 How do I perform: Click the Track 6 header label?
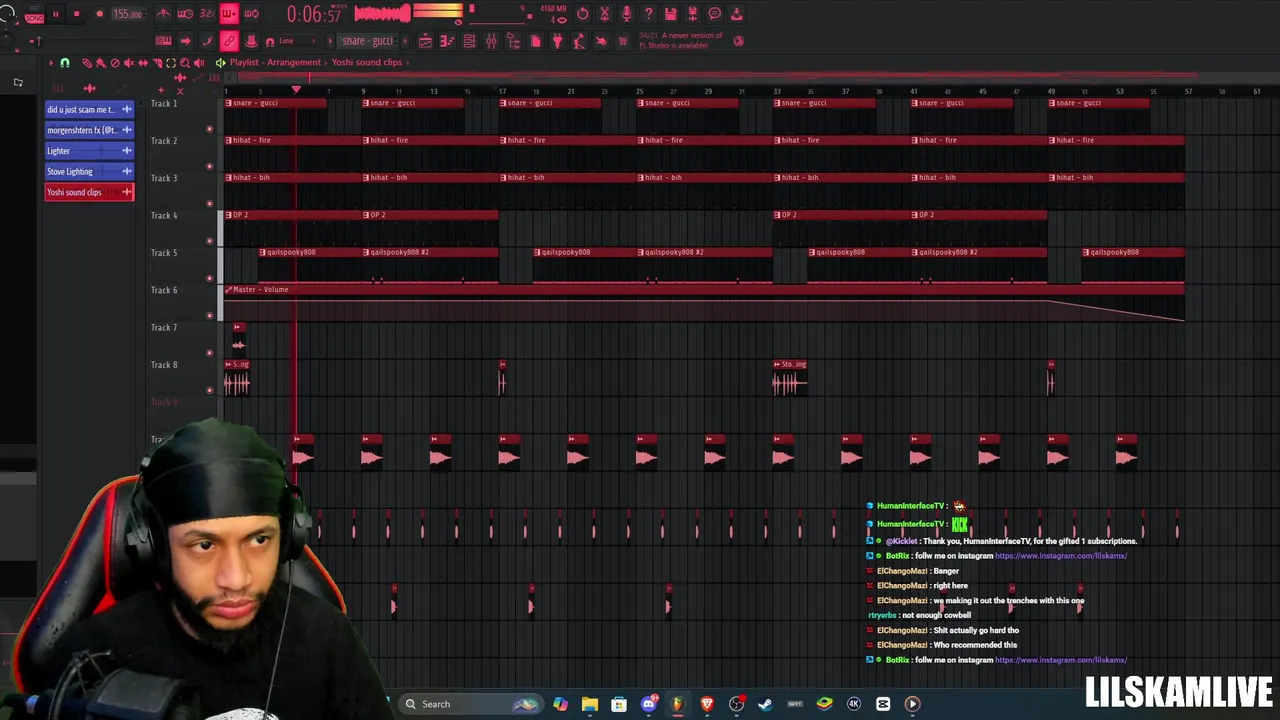click(164, 290)
